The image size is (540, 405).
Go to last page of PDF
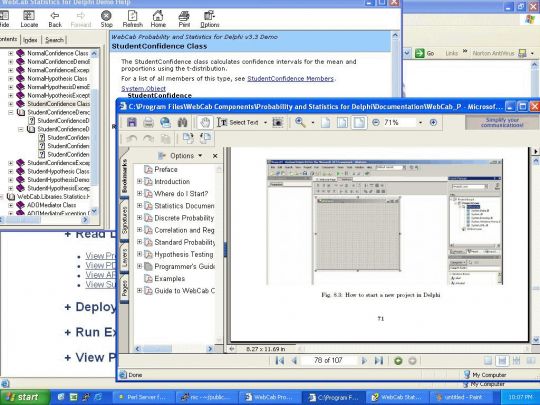(379, 361)
